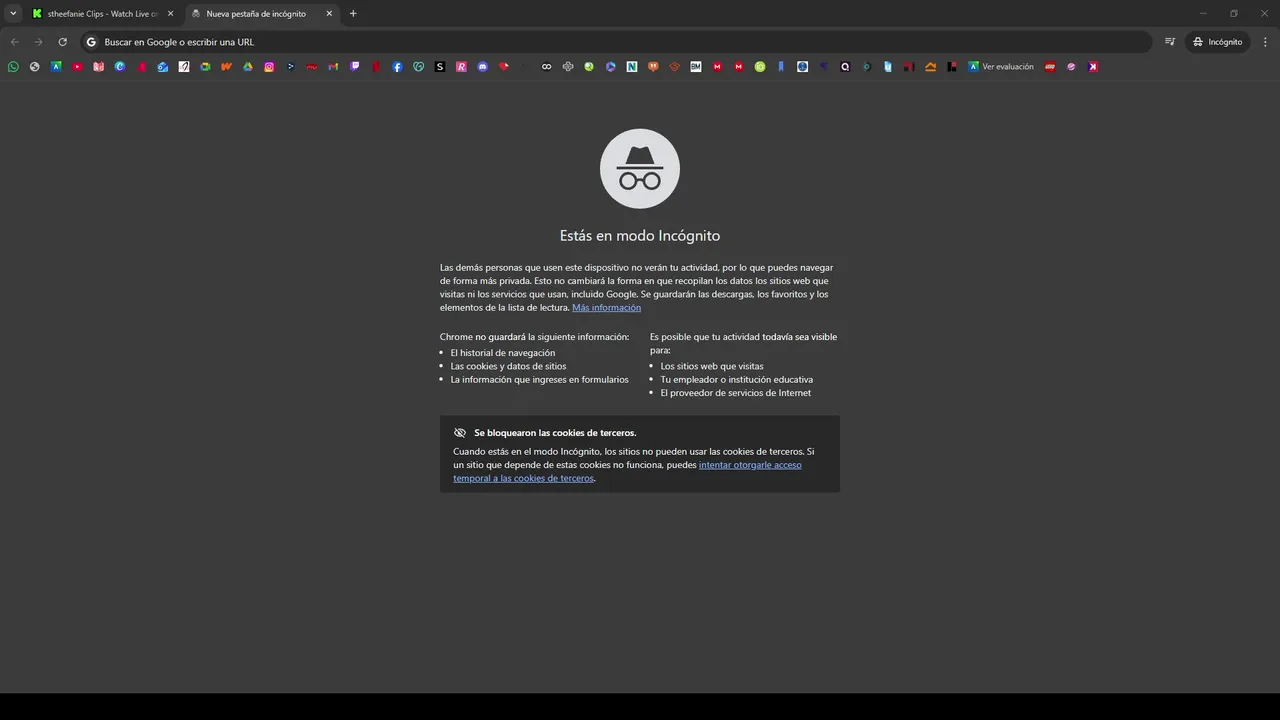Open the infinity symbol bookmark
Viewport: 1280px width, 720px height.
(546, 67)
